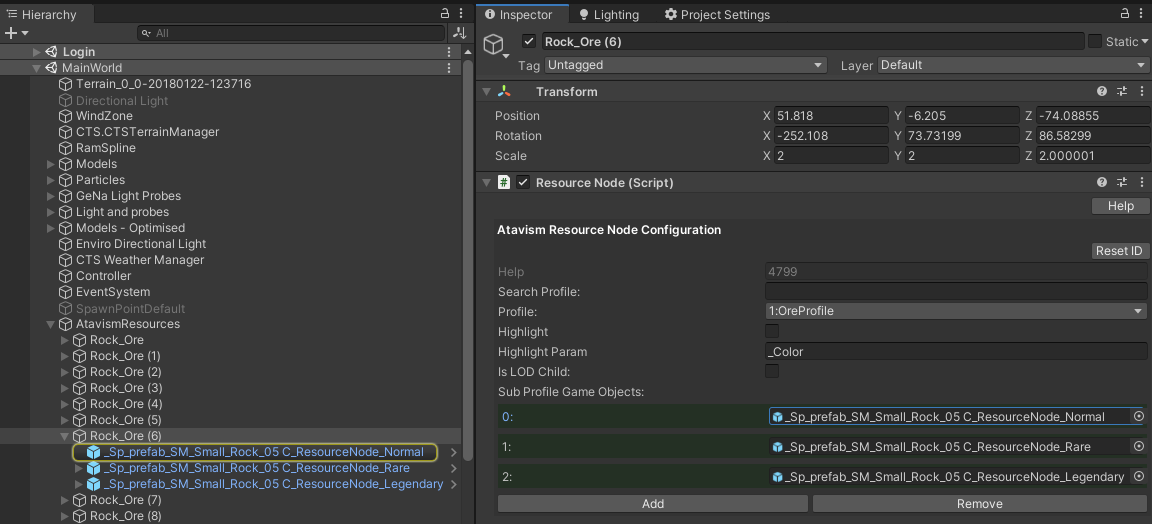
Task: Click the GameObject cube icon selector
Action: pos(494,44)
